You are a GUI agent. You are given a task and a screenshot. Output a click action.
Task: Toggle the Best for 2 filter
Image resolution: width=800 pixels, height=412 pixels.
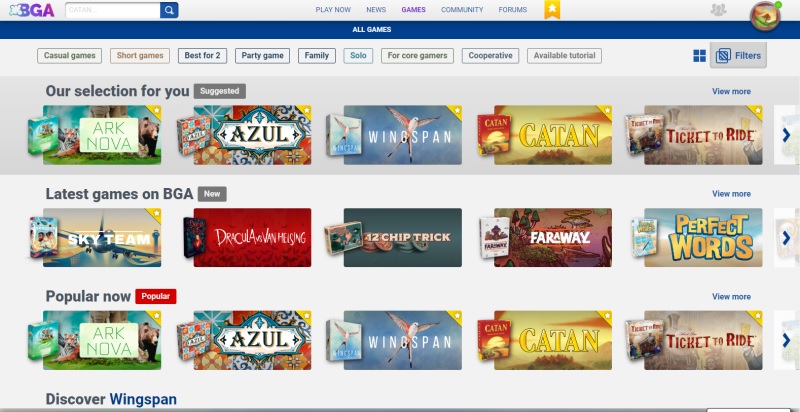[x=202, y=56]
